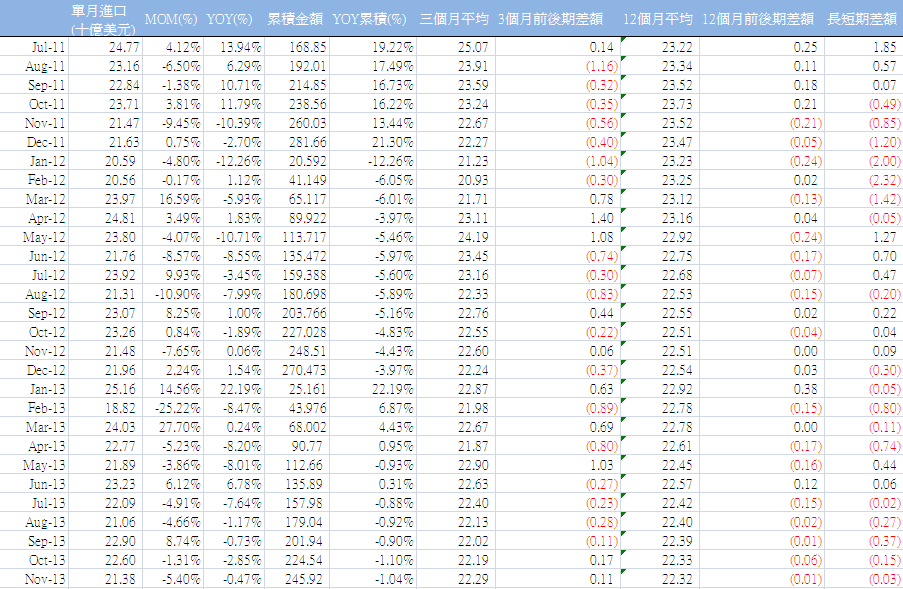This screenshot has width=903, height=589.
Task: Select the 3個月前後期差額 column header
Action: [x=551, y=20]
